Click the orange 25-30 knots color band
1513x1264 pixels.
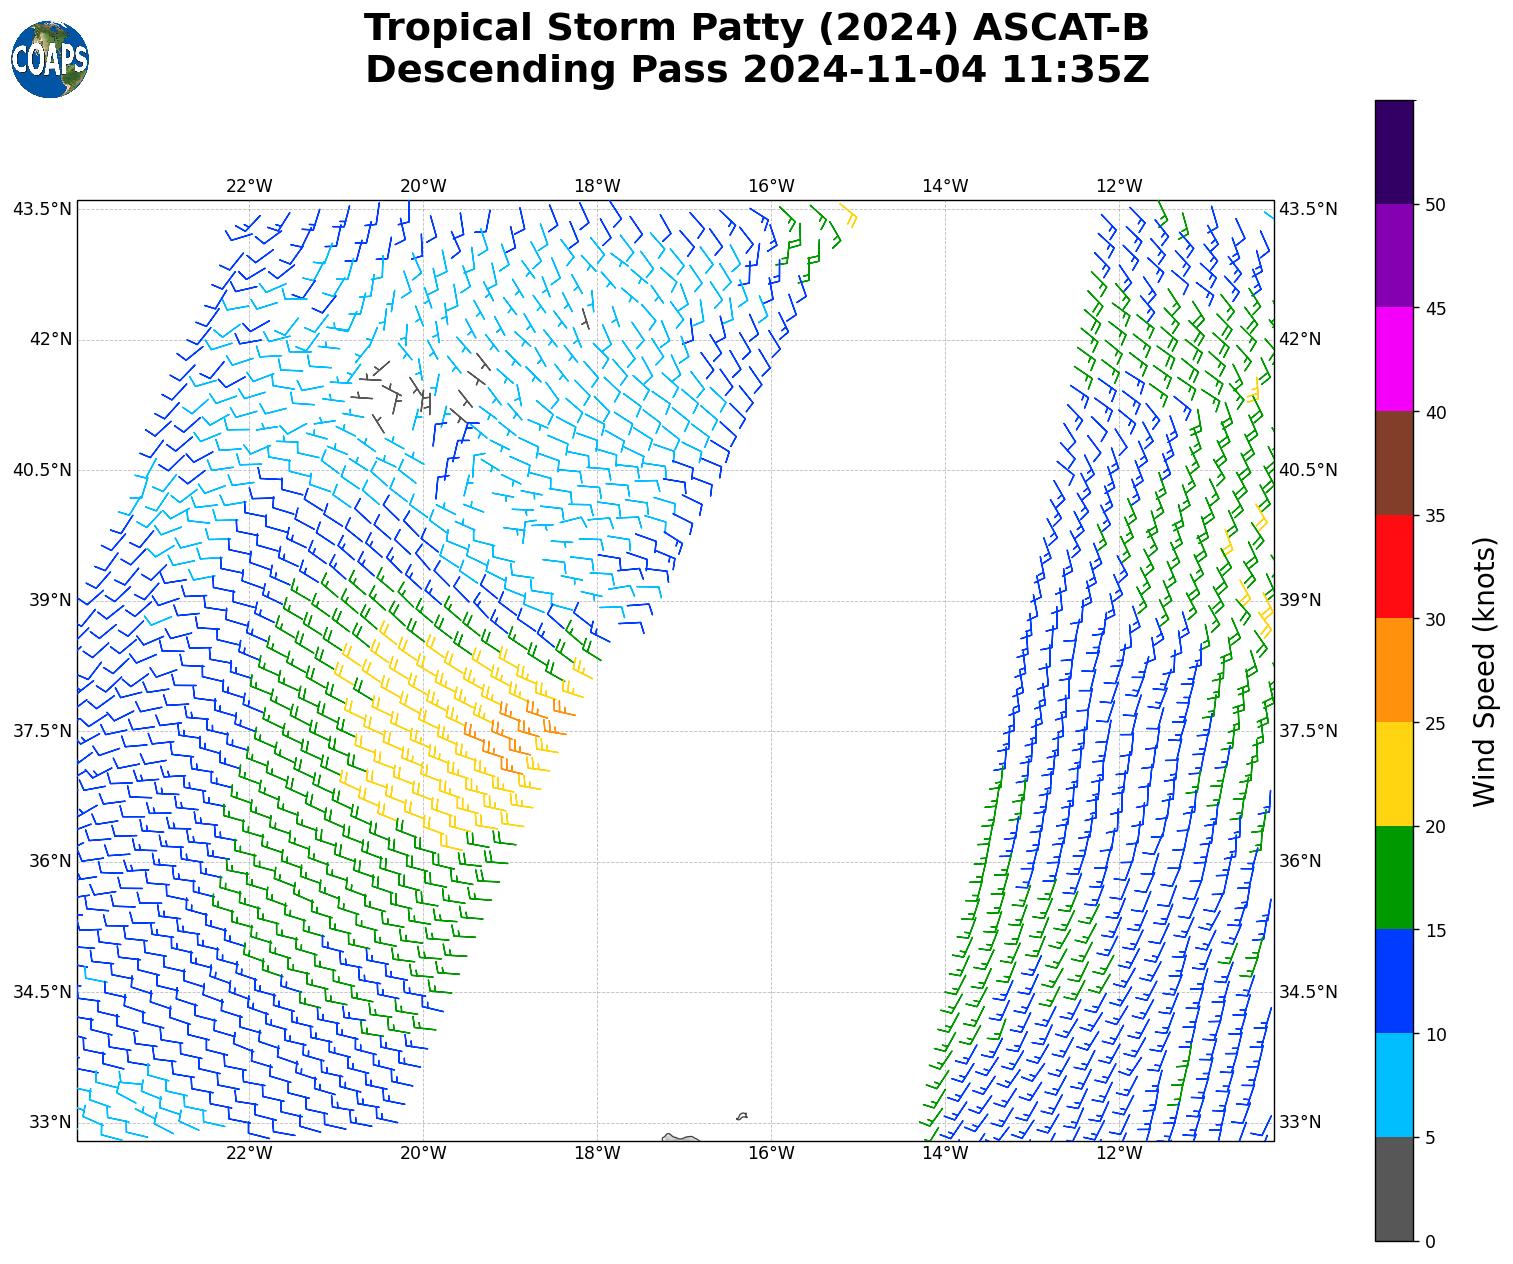point(1394,670)
